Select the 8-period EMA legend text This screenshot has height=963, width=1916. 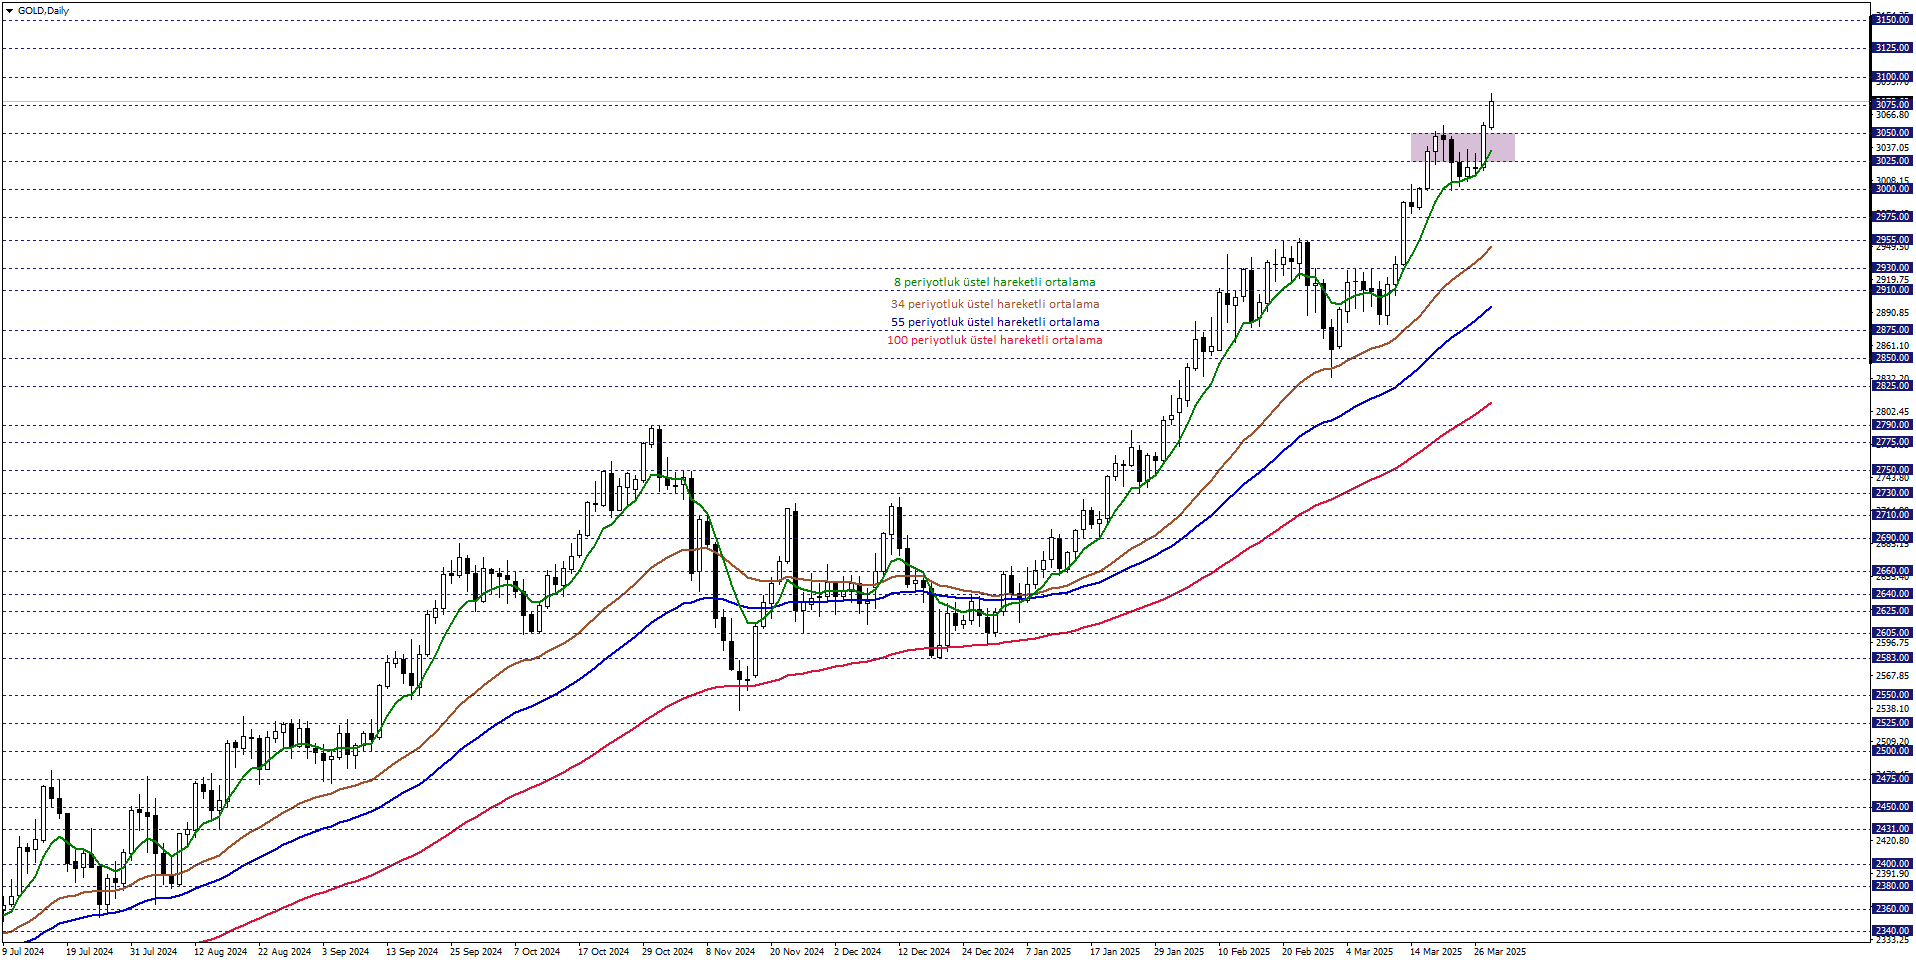(995, 282)
